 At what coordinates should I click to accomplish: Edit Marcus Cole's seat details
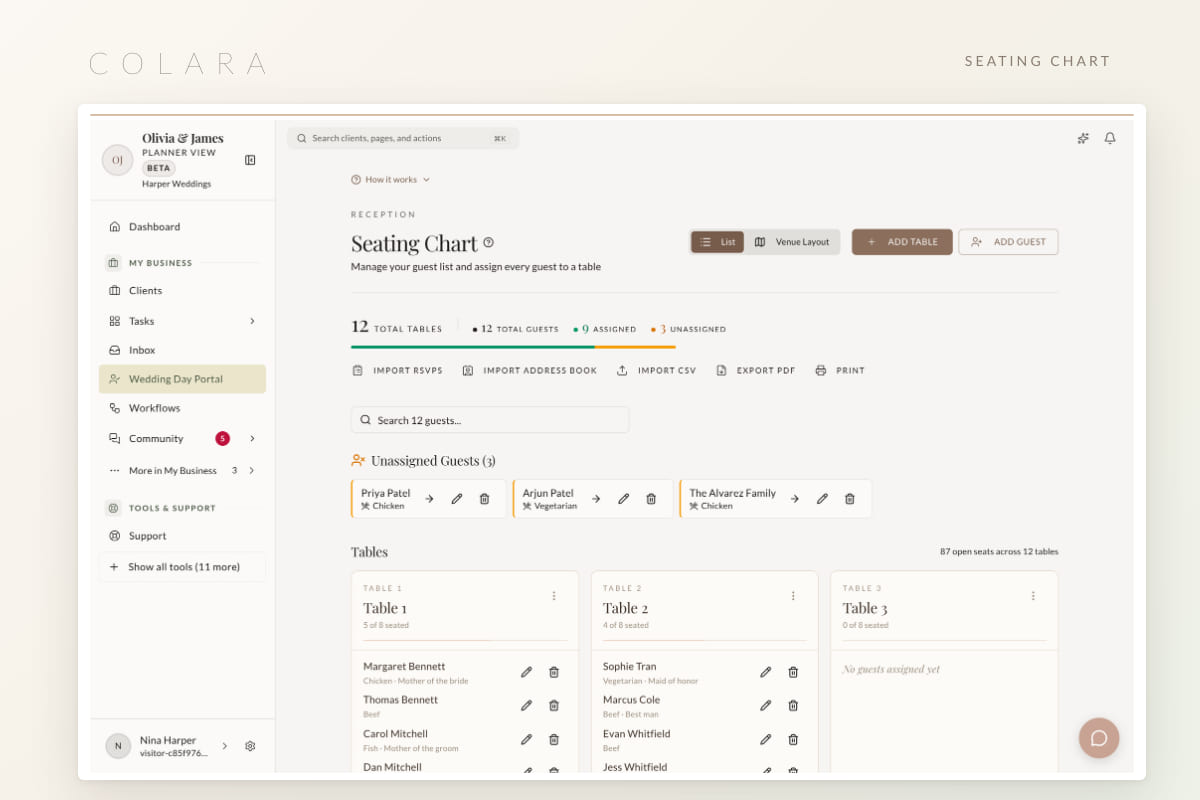click(766, 705)
